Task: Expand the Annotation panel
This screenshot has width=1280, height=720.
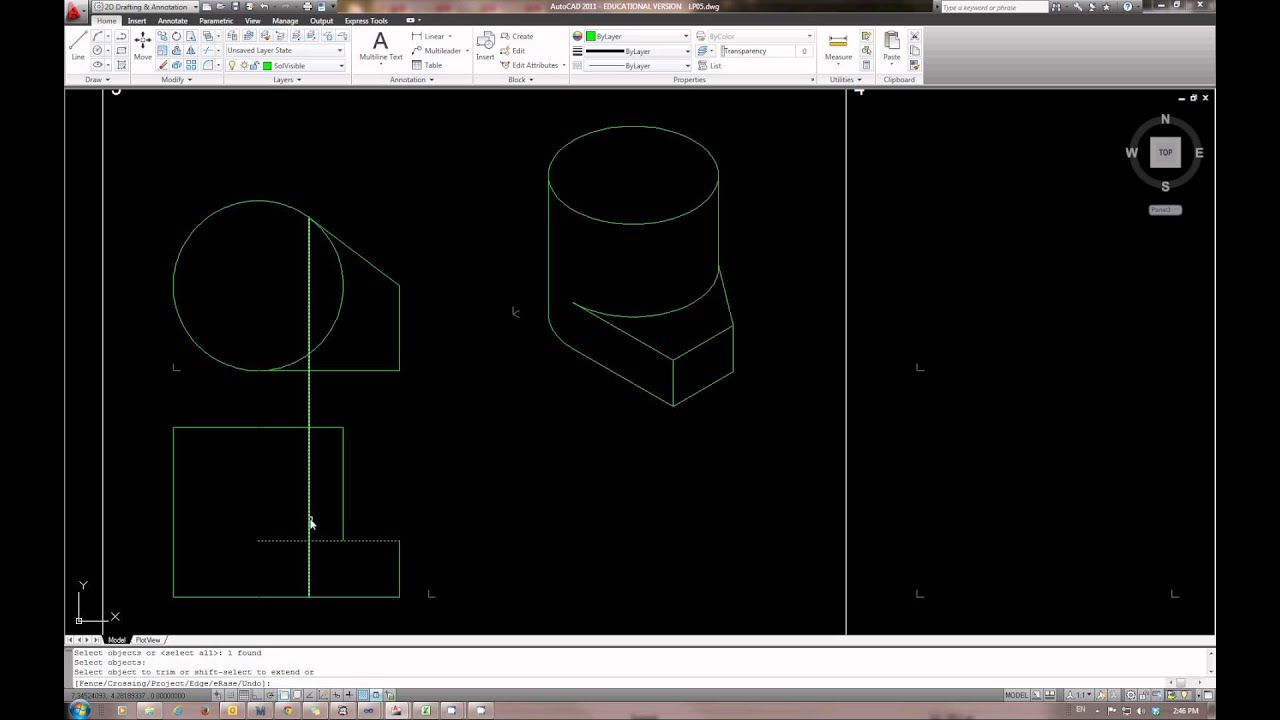Action: pos(411,79)
